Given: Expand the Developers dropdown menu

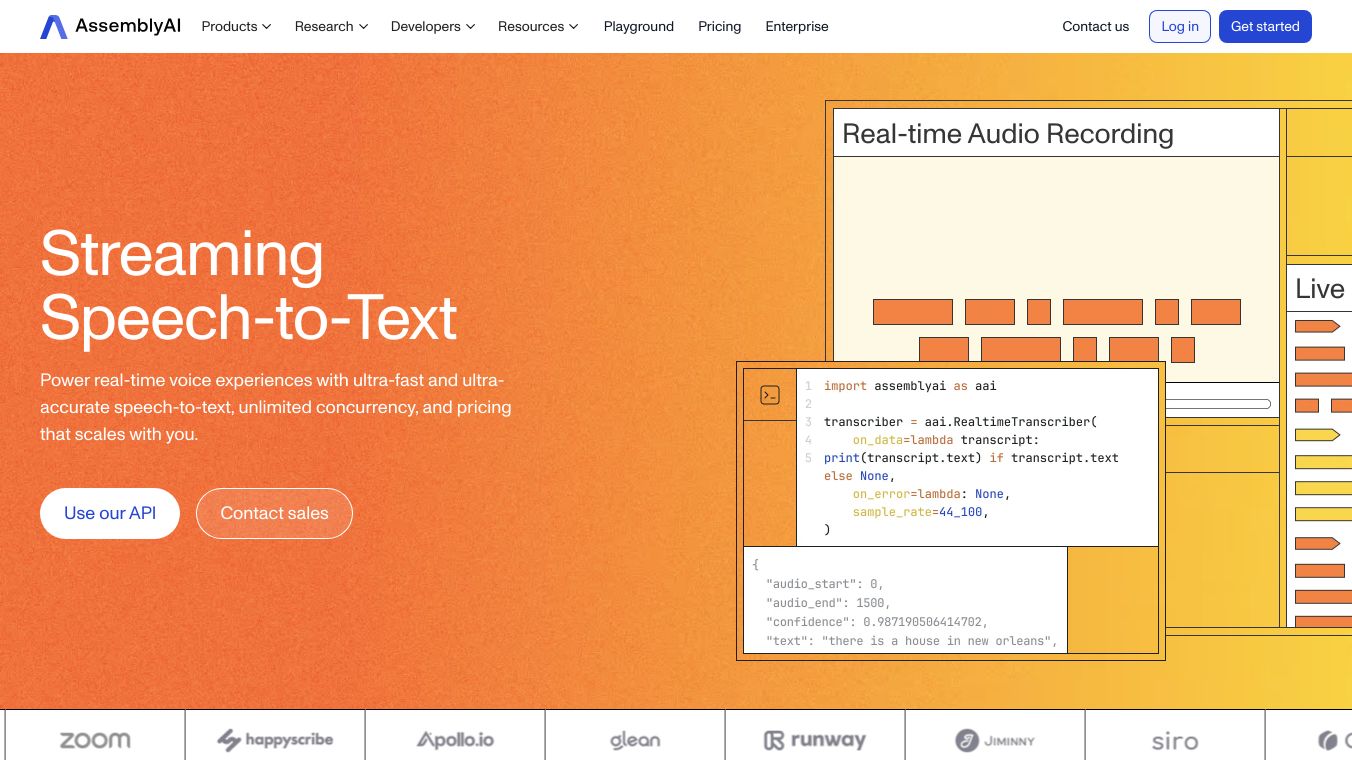Looking at the screenshot, I should 433,26.
